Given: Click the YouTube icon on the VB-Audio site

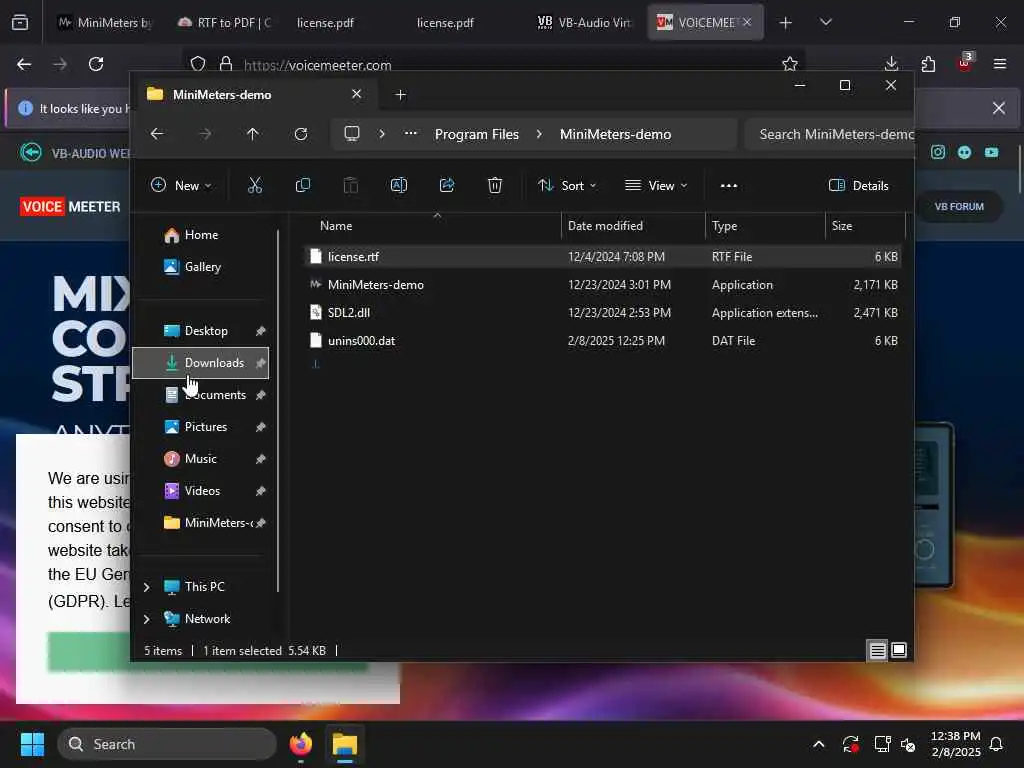Looking at the screenshot, I should [x=991, y=152].
